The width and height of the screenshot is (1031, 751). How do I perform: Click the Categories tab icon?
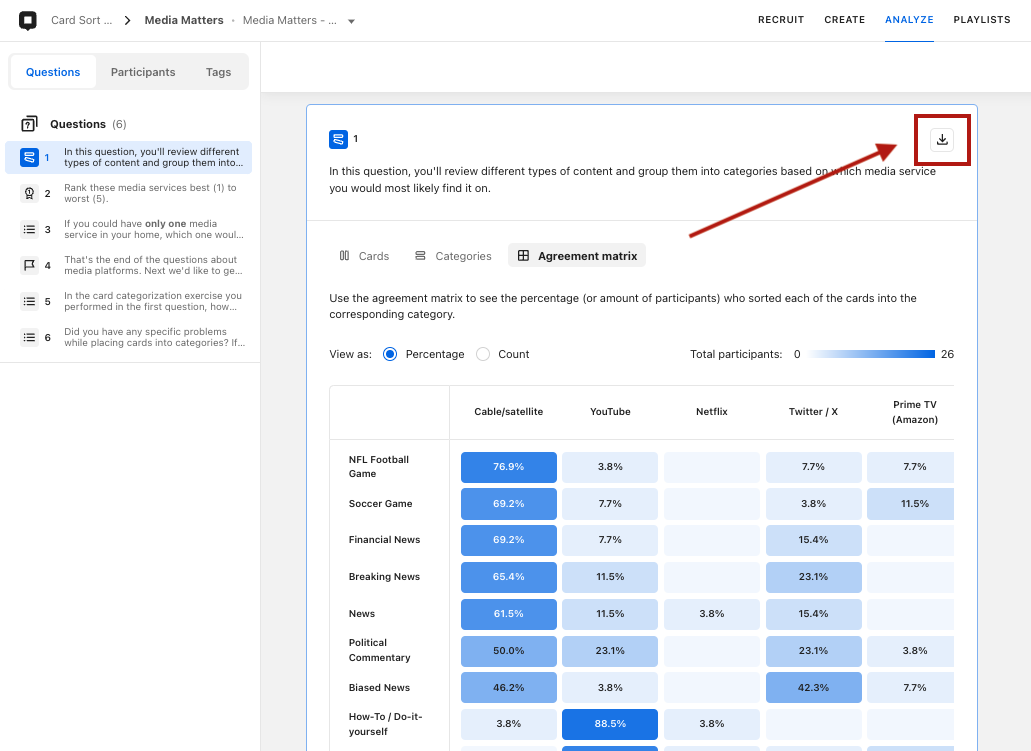[x=420, y=256]
